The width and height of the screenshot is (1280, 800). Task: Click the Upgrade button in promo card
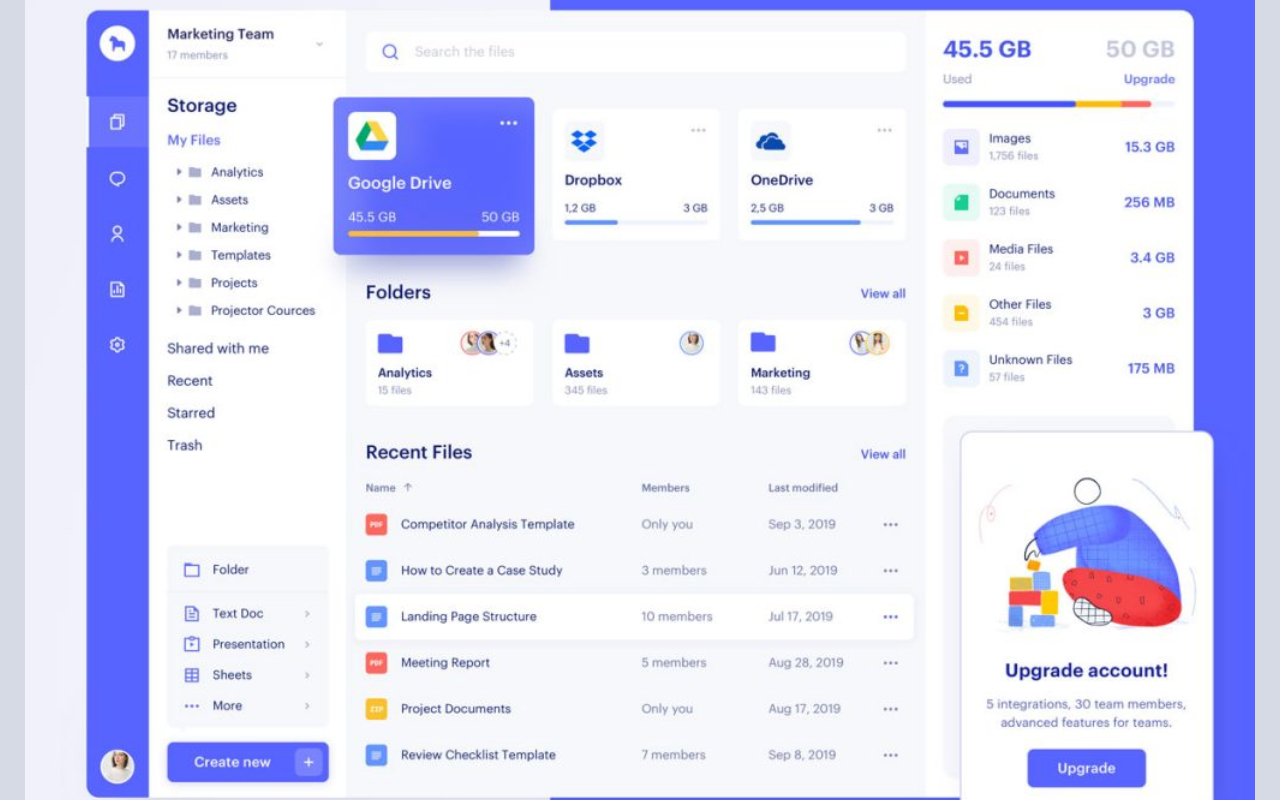click(x=1086, y=768)
